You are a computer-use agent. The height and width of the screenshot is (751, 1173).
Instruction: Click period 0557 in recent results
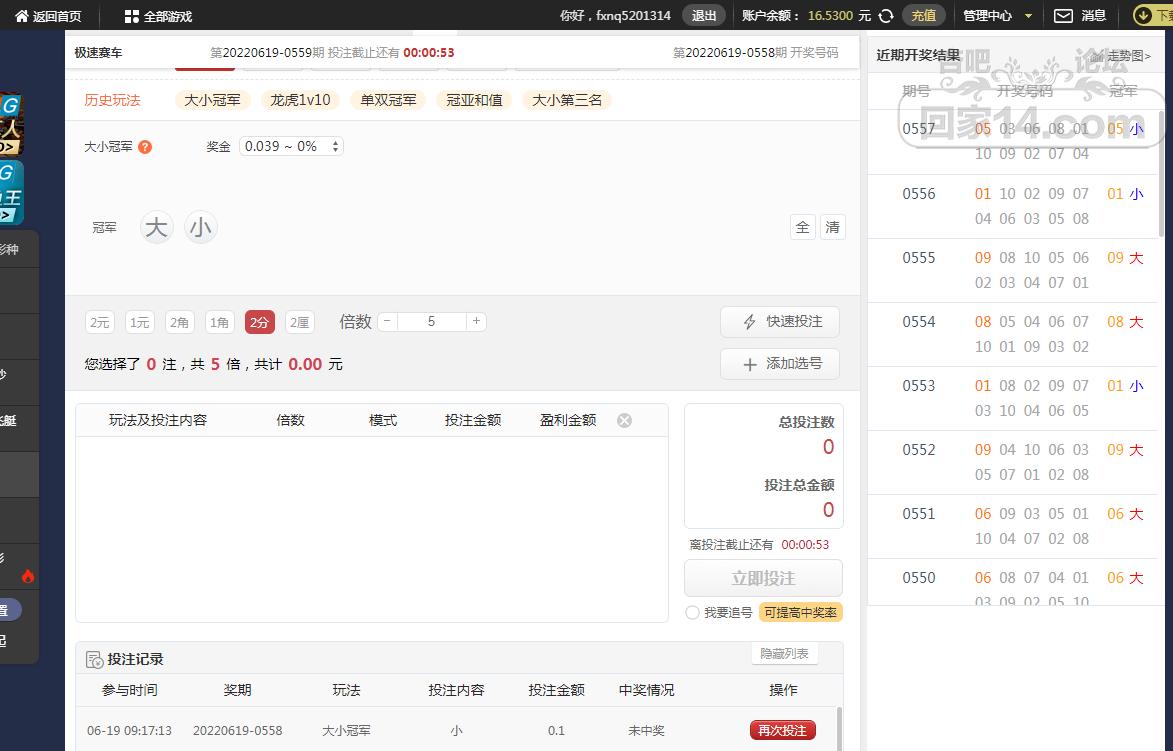(919, 129)
